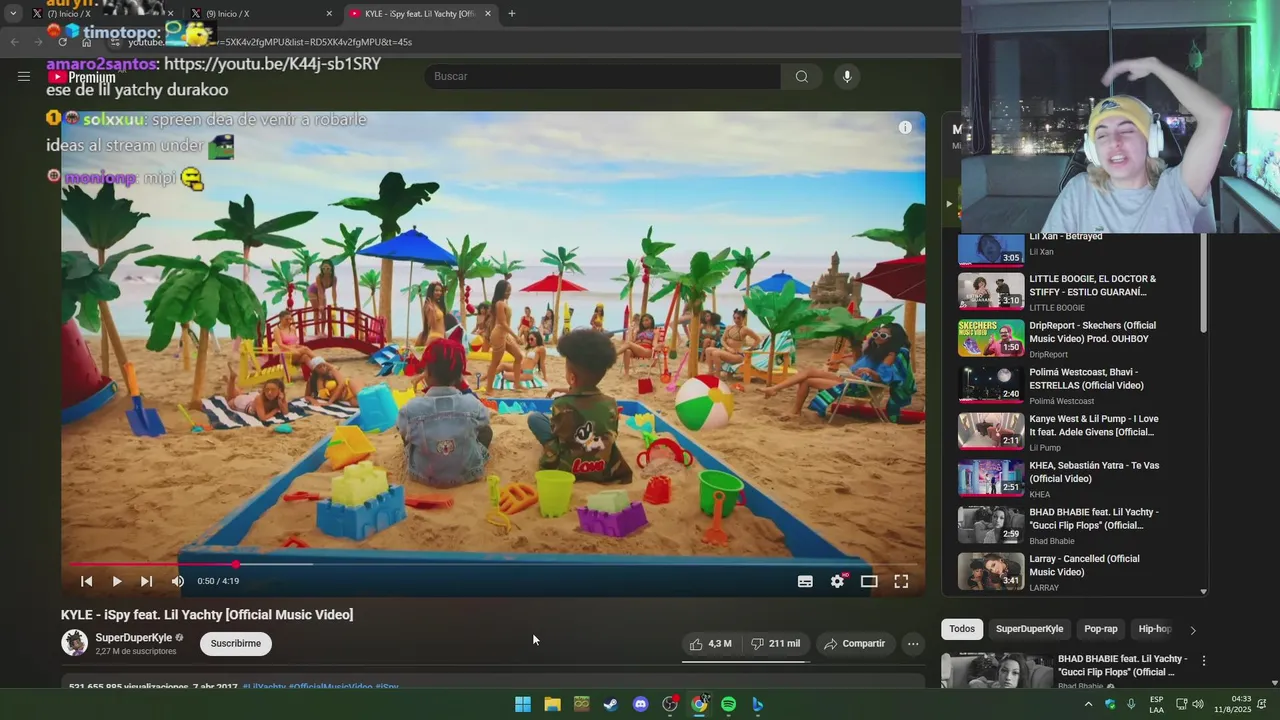Open ESP LAA keyboard language switcher
This screenshot has height=720, width=1280.
(1157, 704)
